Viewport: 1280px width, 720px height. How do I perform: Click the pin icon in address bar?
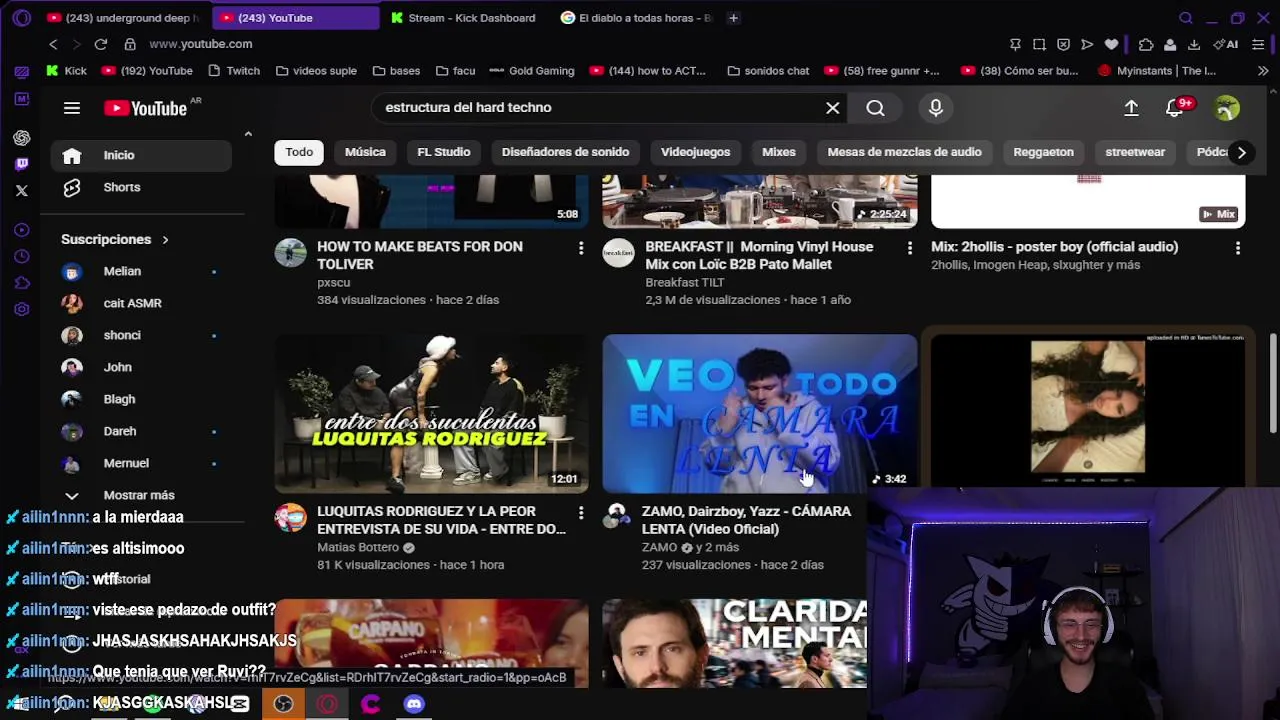[1015, 44]
